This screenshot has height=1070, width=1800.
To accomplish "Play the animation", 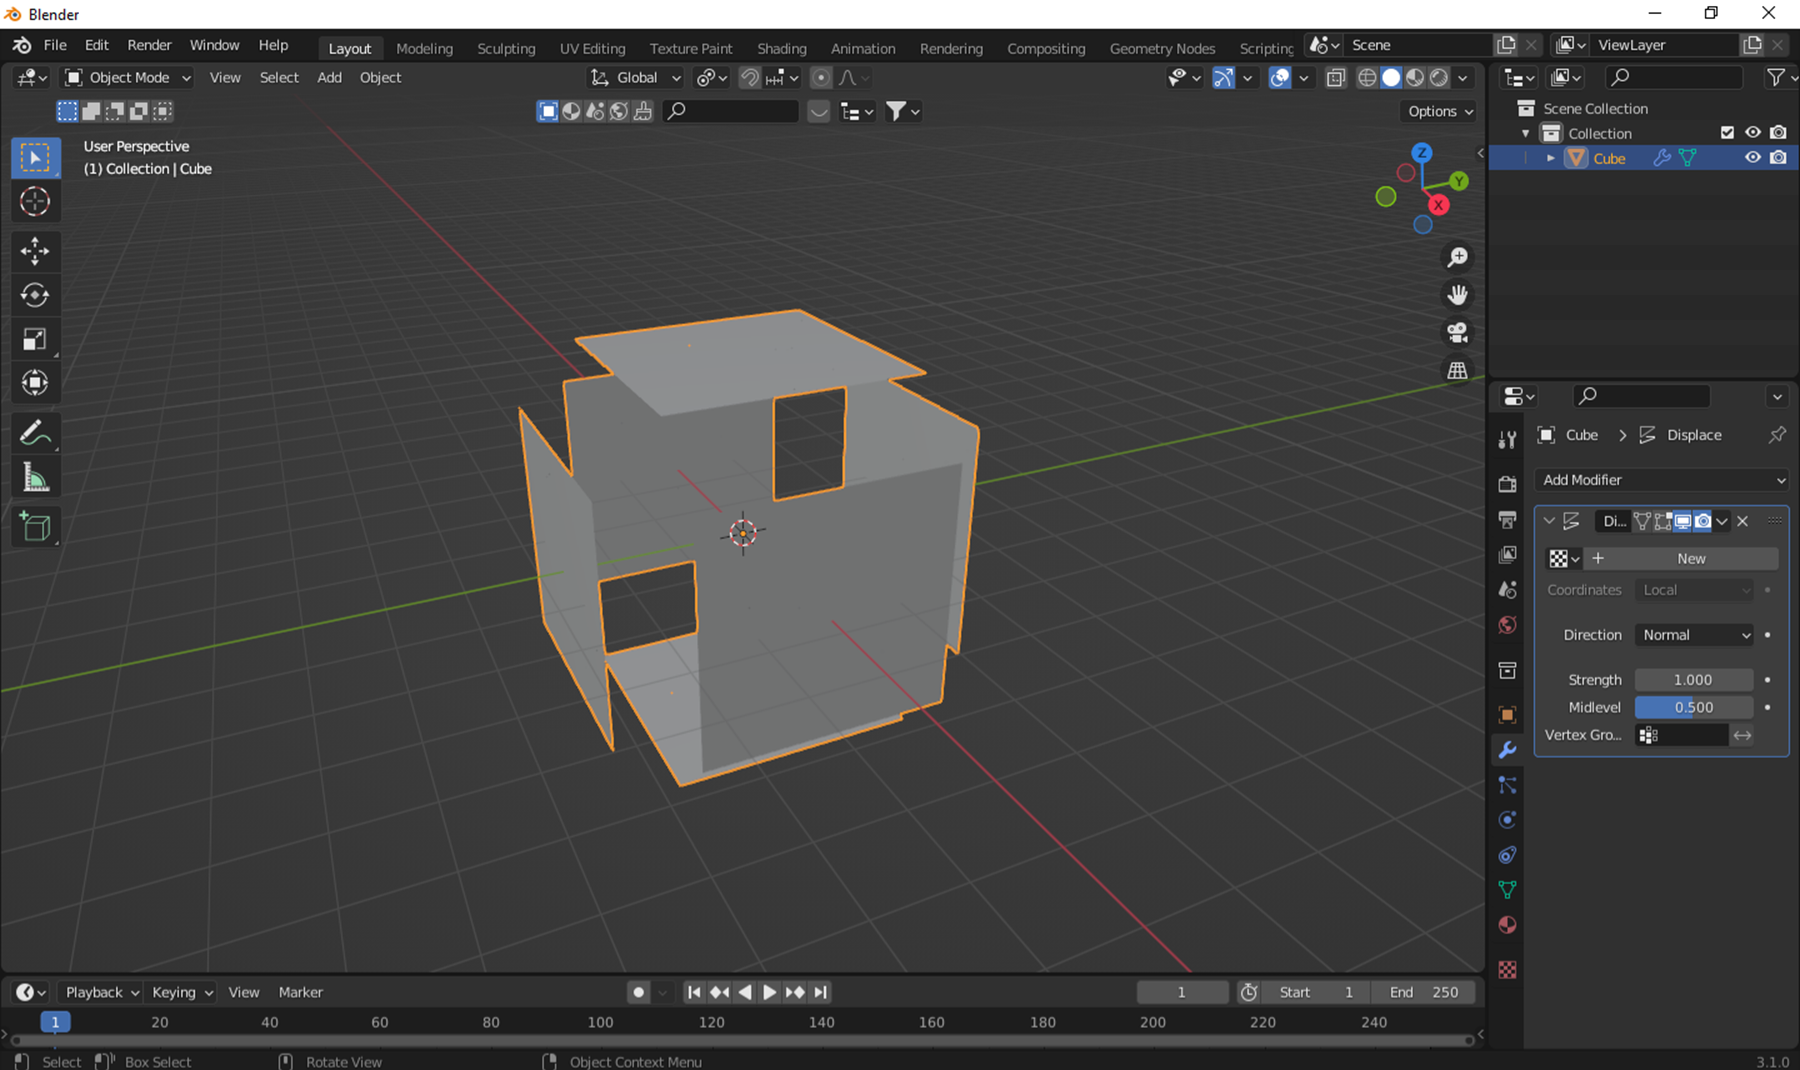I will [x=769, y=992].
